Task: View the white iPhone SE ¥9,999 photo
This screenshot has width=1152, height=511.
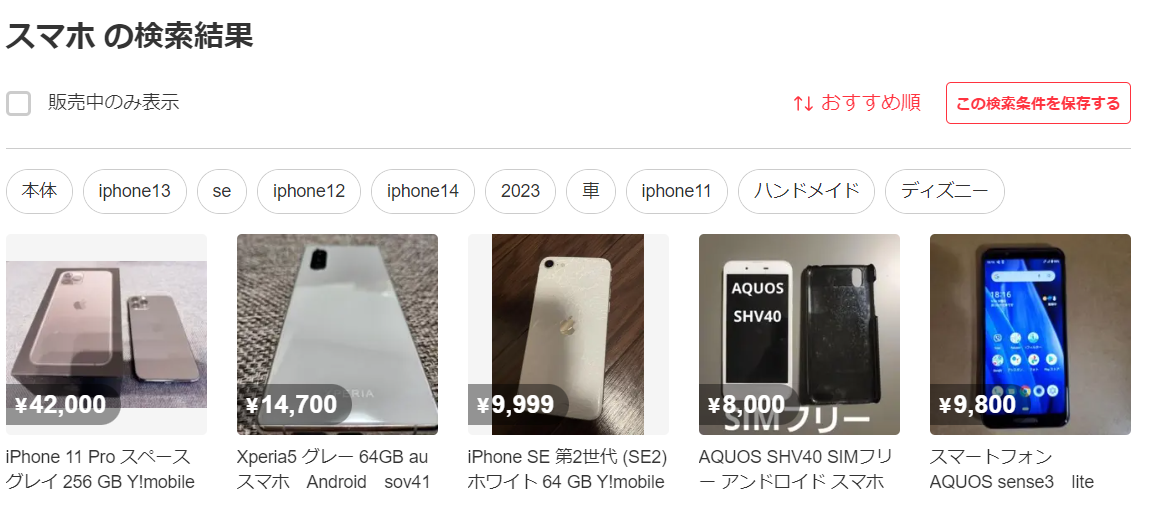Action: pos(568,334)
